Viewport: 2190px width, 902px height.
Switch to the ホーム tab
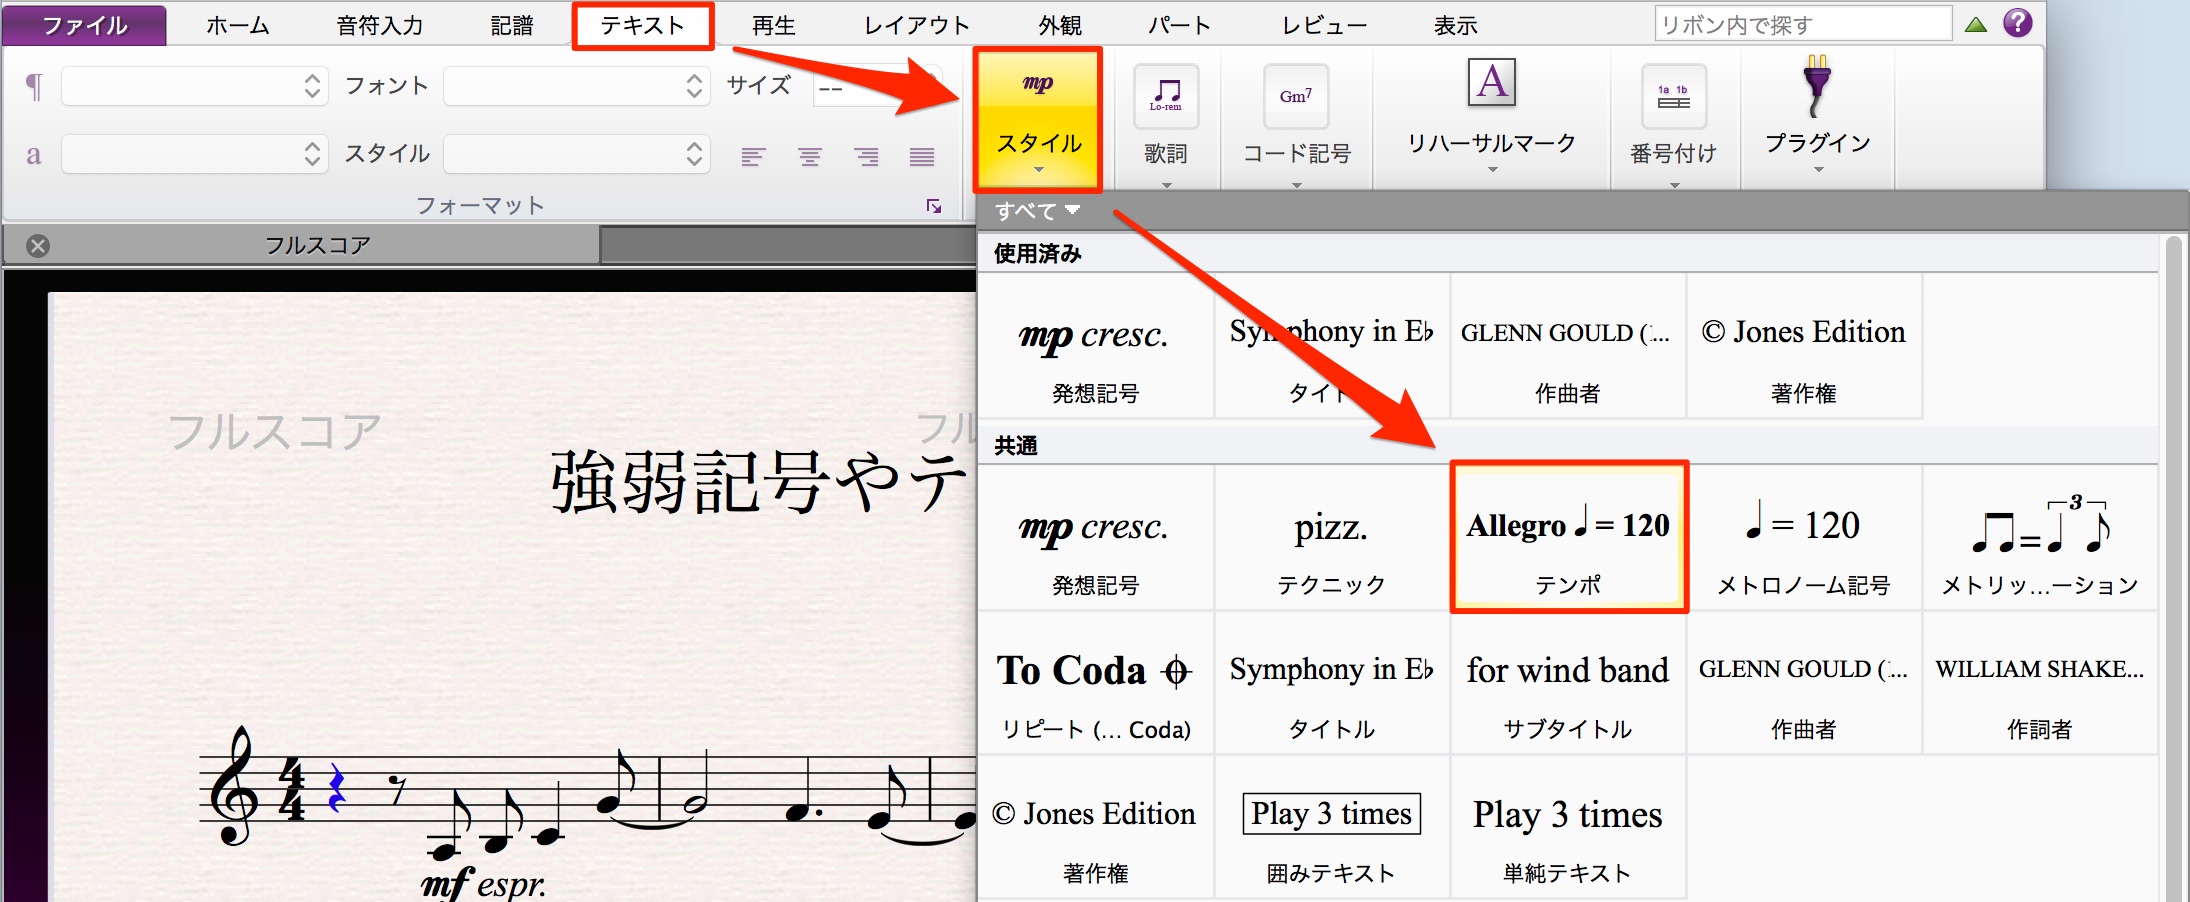click(238, 25)
